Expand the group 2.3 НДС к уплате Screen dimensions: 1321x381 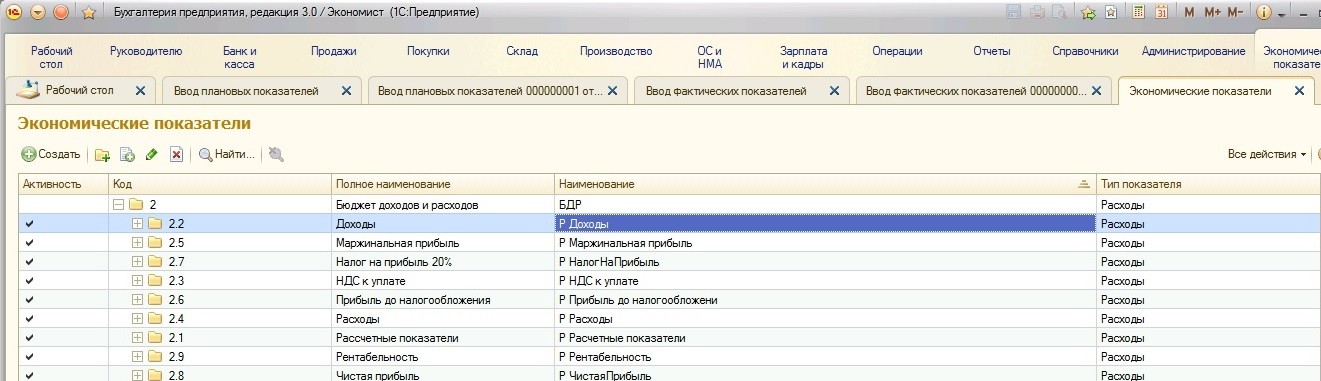click(138, 281)
